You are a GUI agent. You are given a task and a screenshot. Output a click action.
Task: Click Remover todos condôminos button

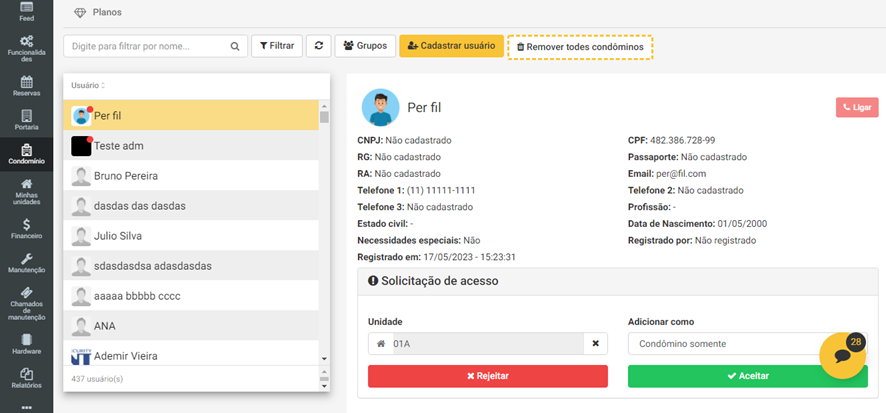tap(580, 47)
